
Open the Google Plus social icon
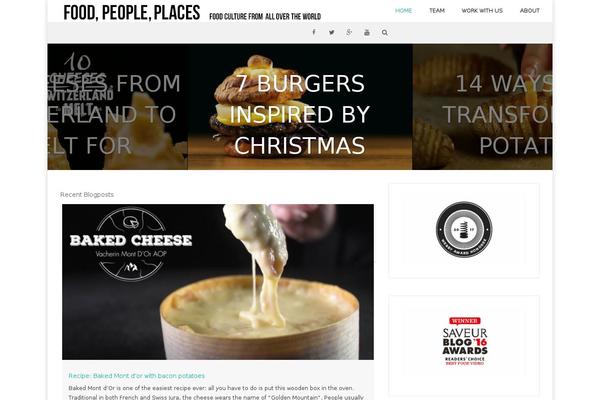[x=349, y=32]
